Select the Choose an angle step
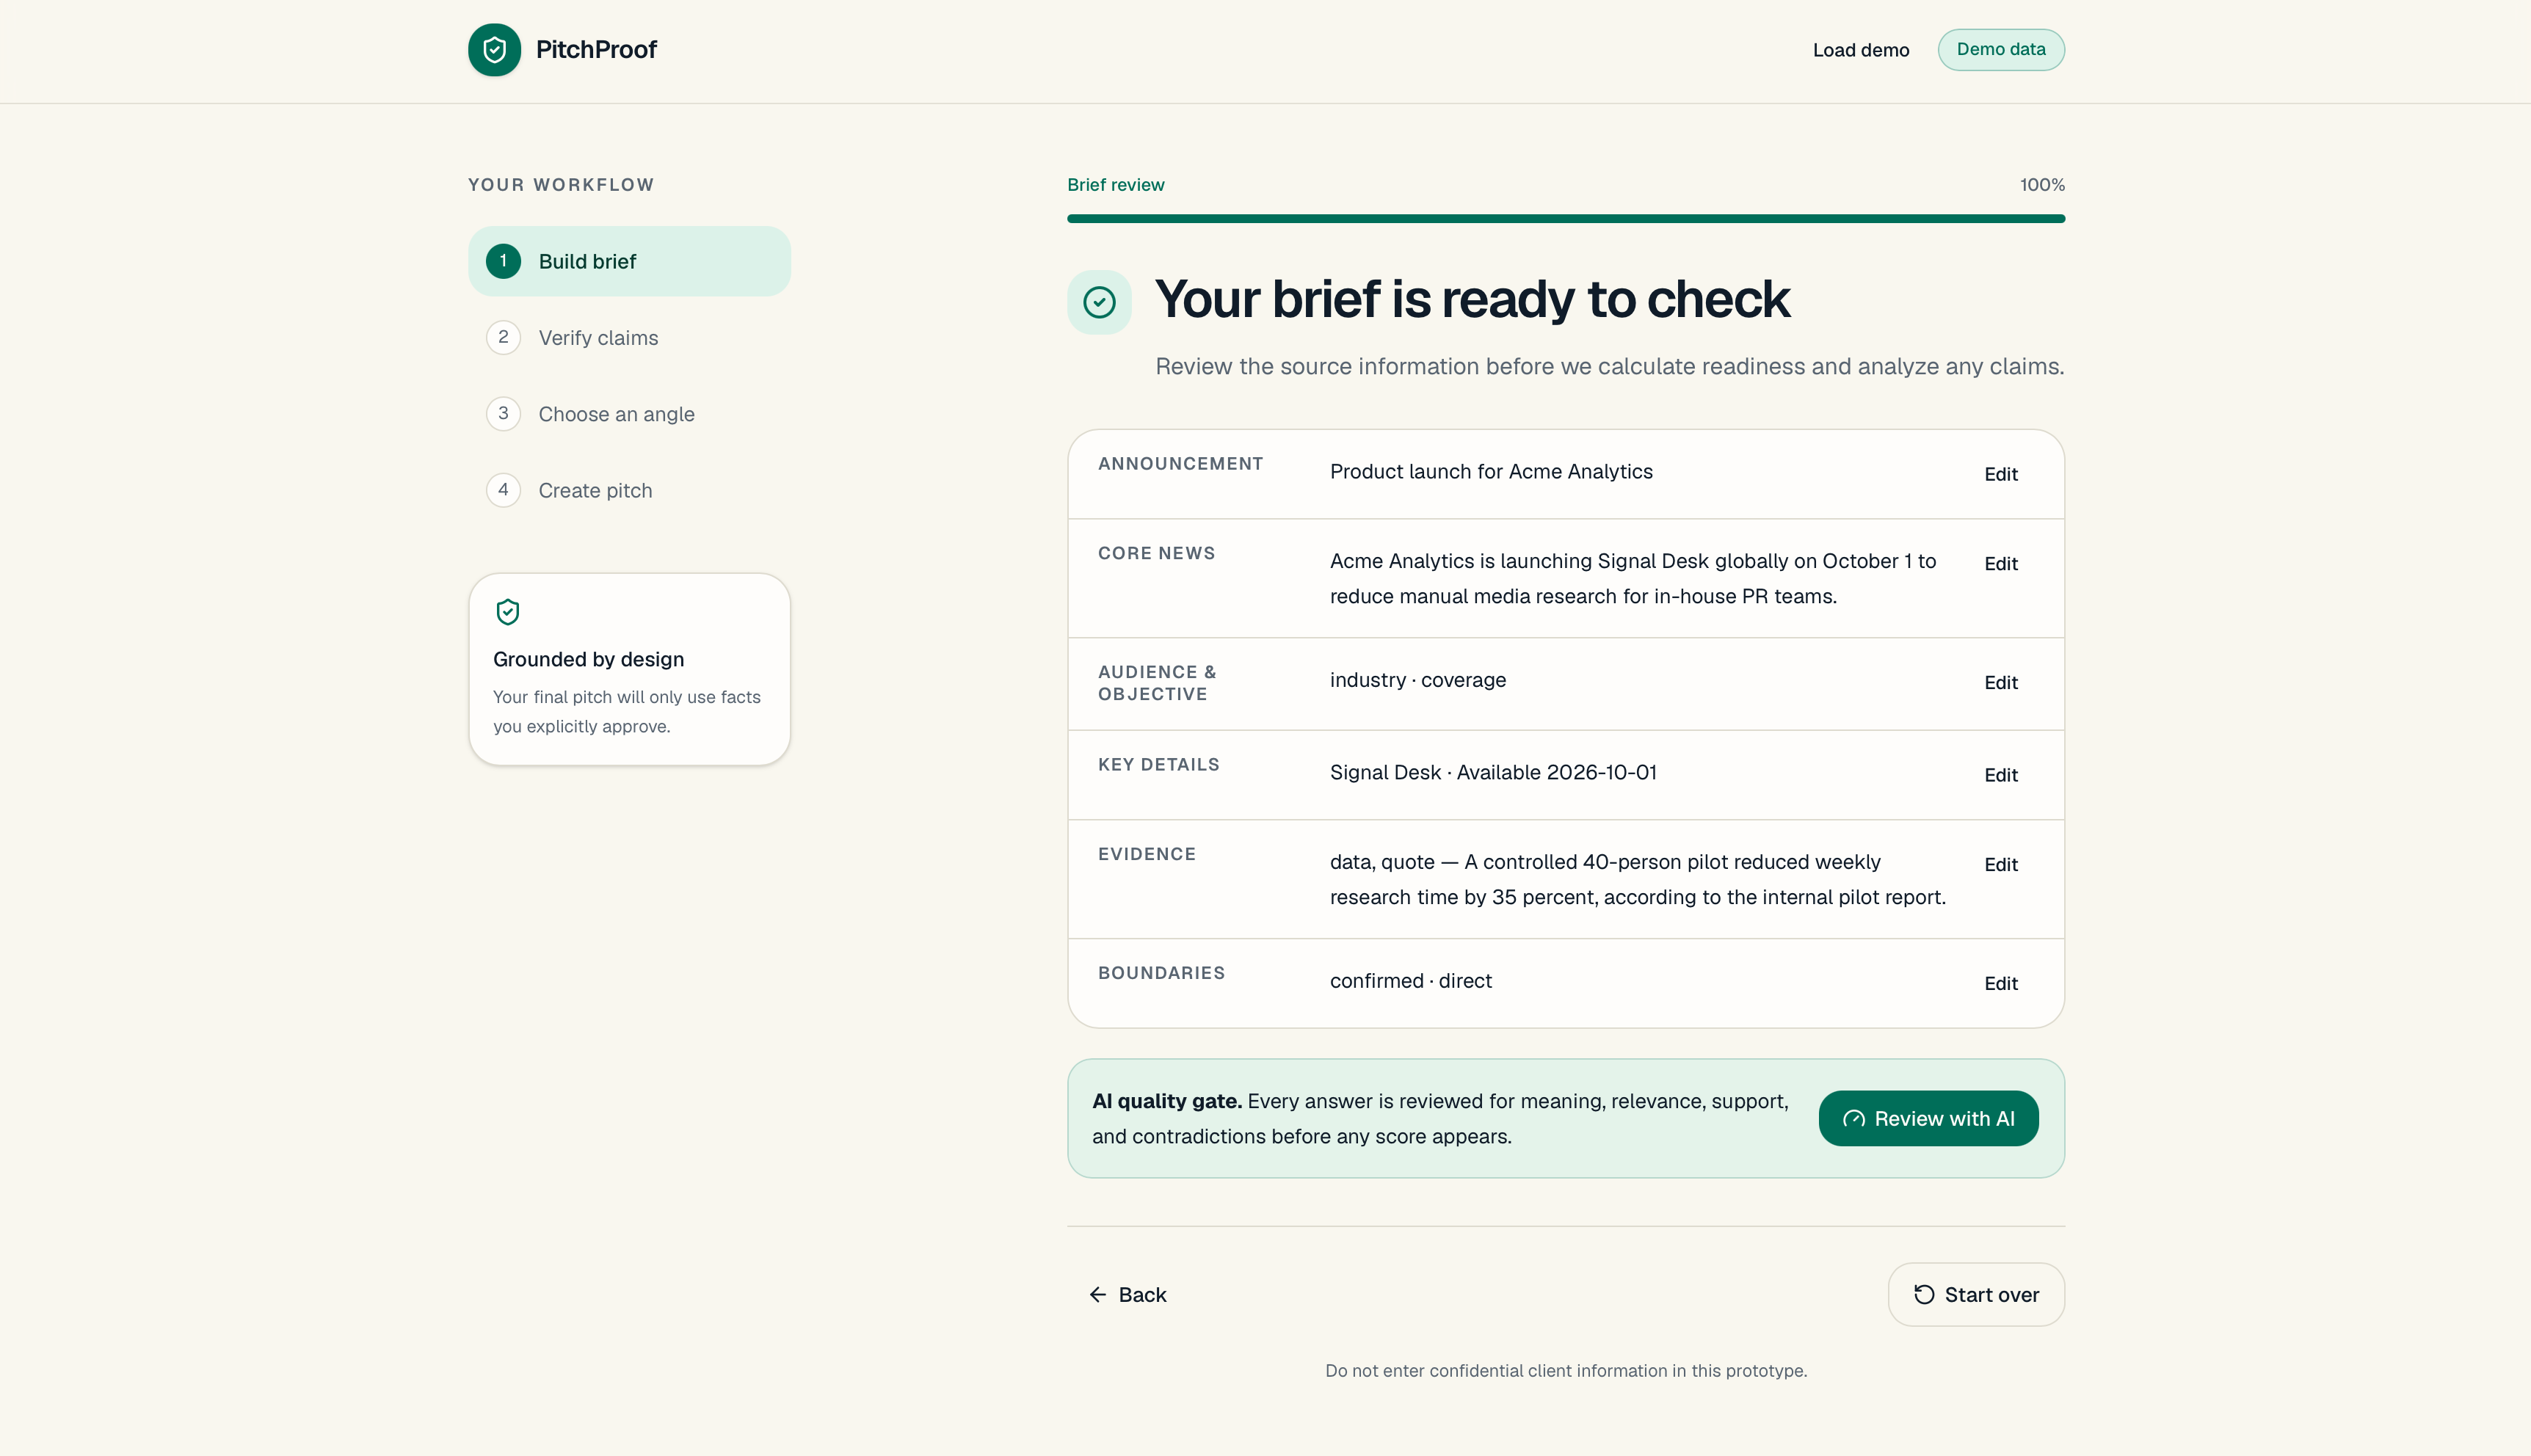This screenshot has width=2531, height=1456. tap(629, 414)
